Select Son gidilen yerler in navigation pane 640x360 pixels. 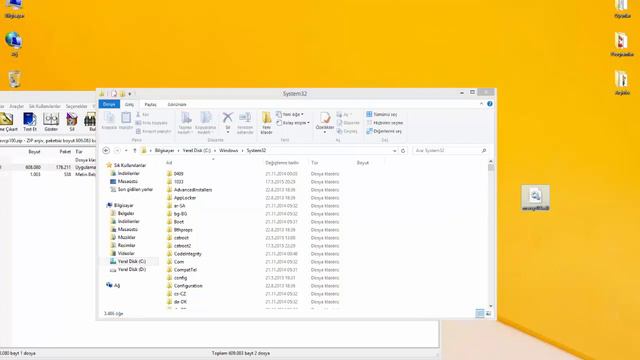tap(131, 189)
